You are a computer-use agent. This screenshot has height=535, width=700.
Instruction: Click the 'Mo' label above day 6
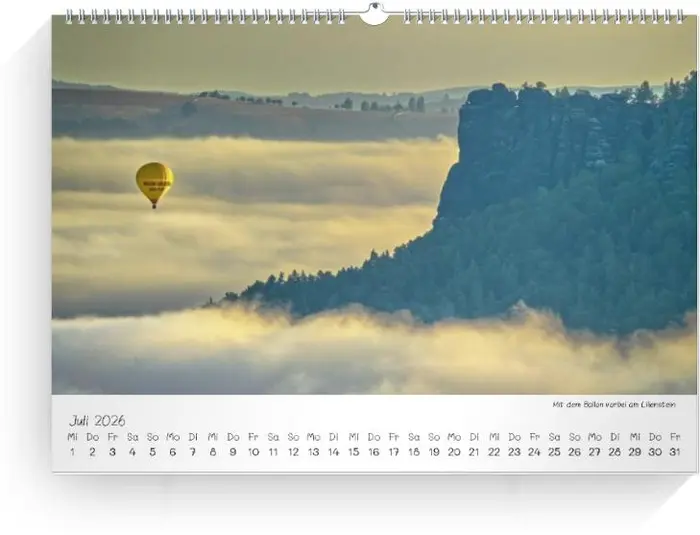pos(173,437)
